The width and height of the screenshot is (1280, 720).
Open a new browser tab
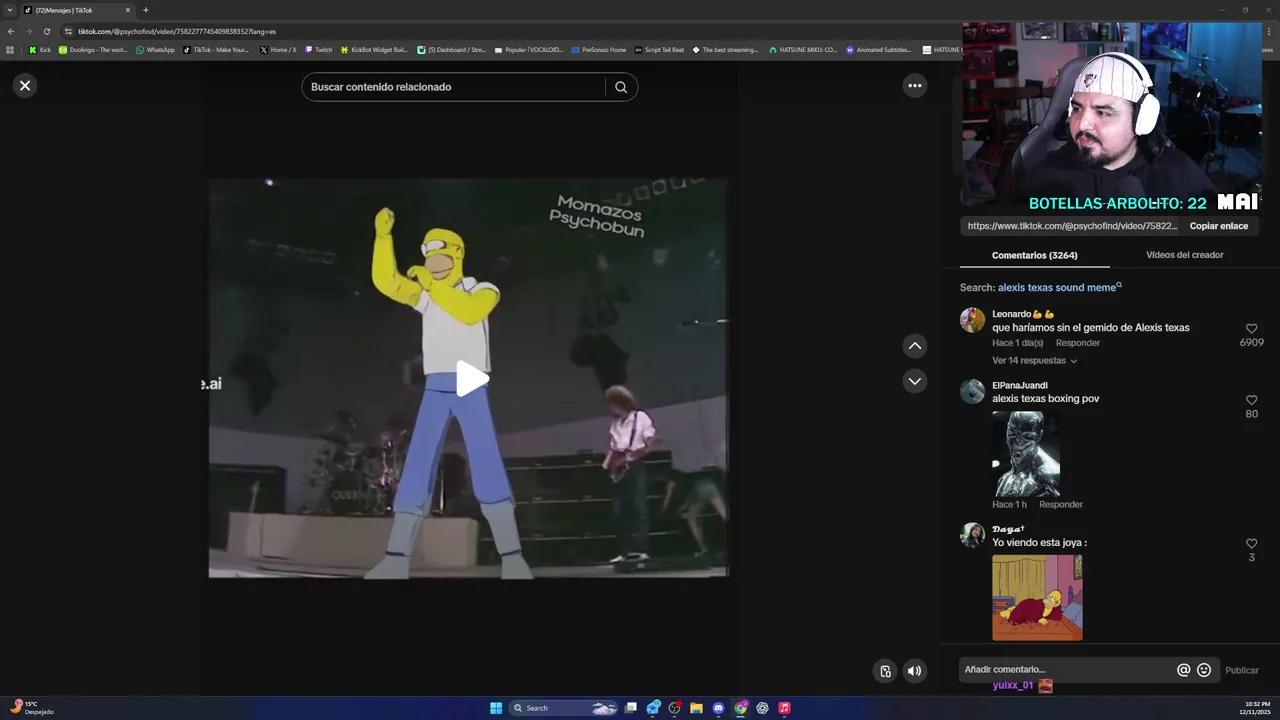pyautogui.click(x=146, y=10)
